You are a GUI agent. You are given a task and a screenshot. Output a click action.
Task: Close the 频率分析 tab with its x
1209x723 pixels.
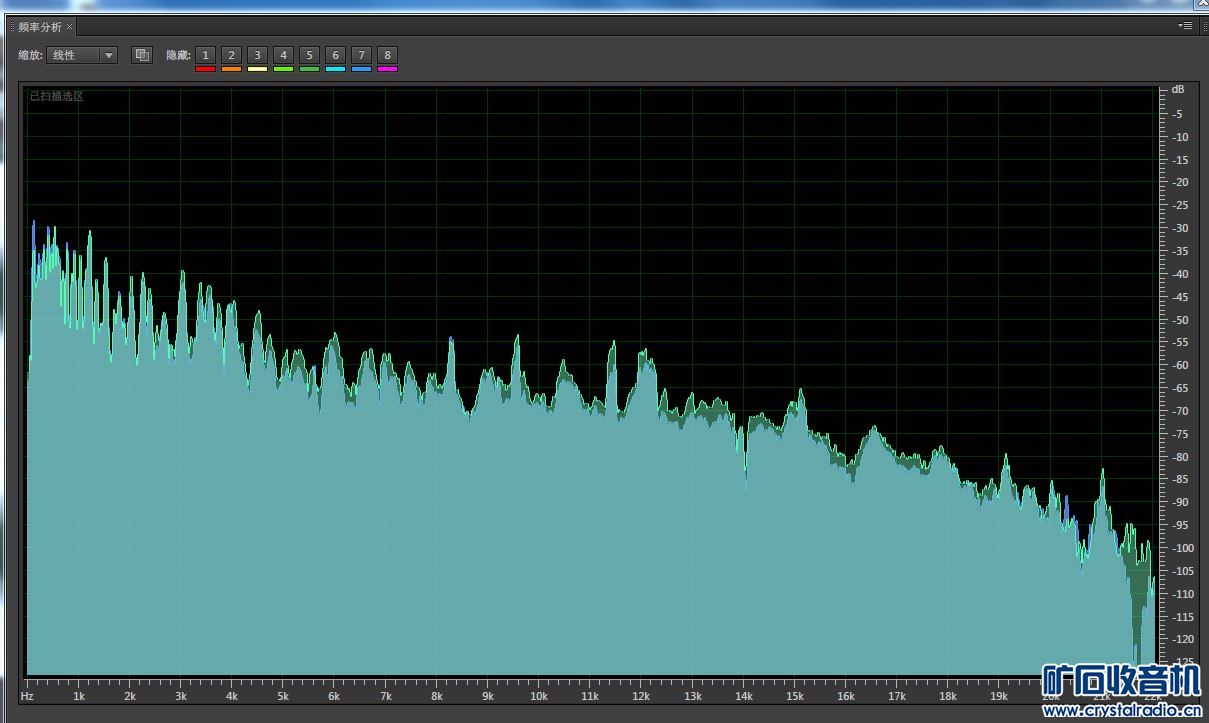coord(70,27)
